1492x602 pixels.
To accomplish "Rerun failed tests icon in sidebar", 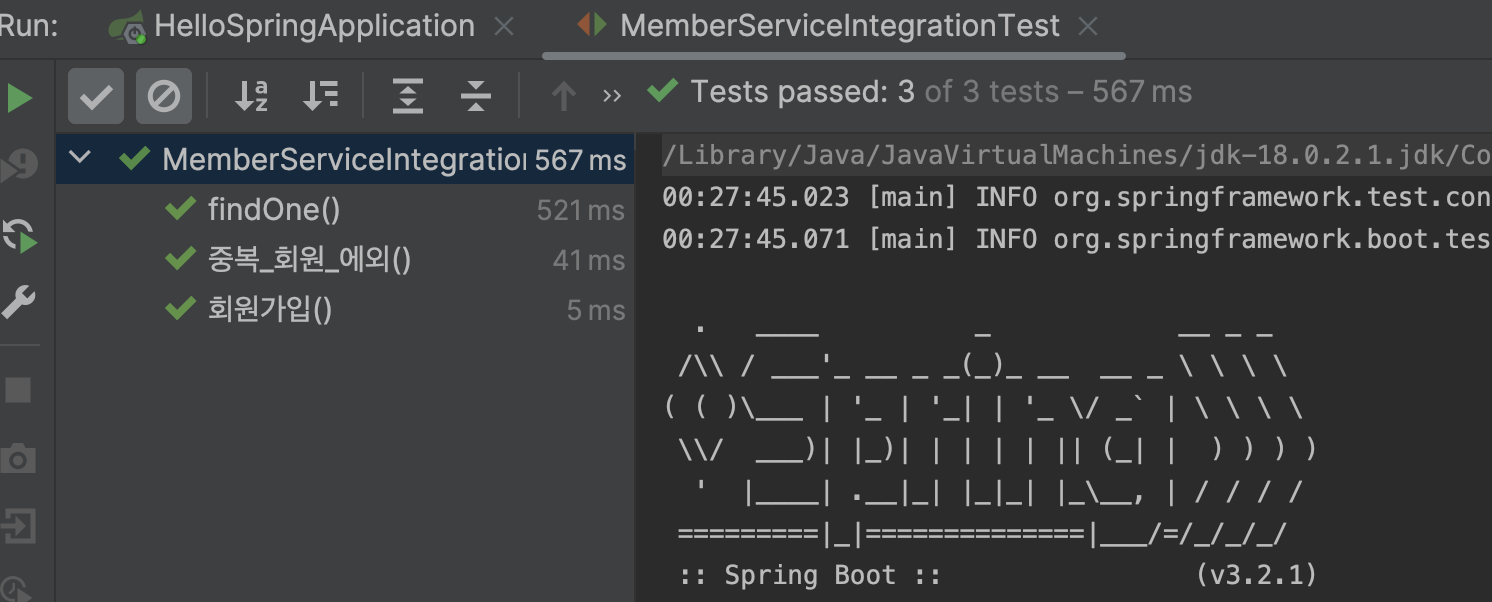I will [x=19, y=167].
